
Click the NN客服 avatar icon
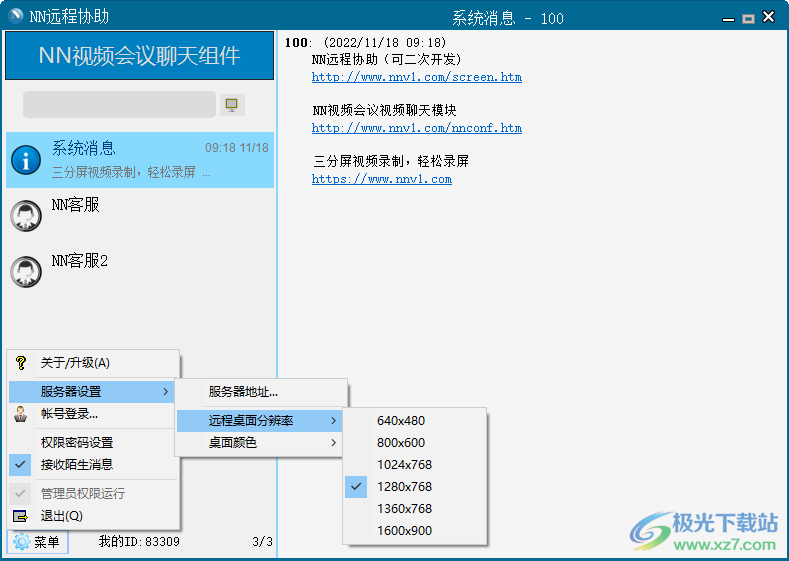(x=26, y=216)
